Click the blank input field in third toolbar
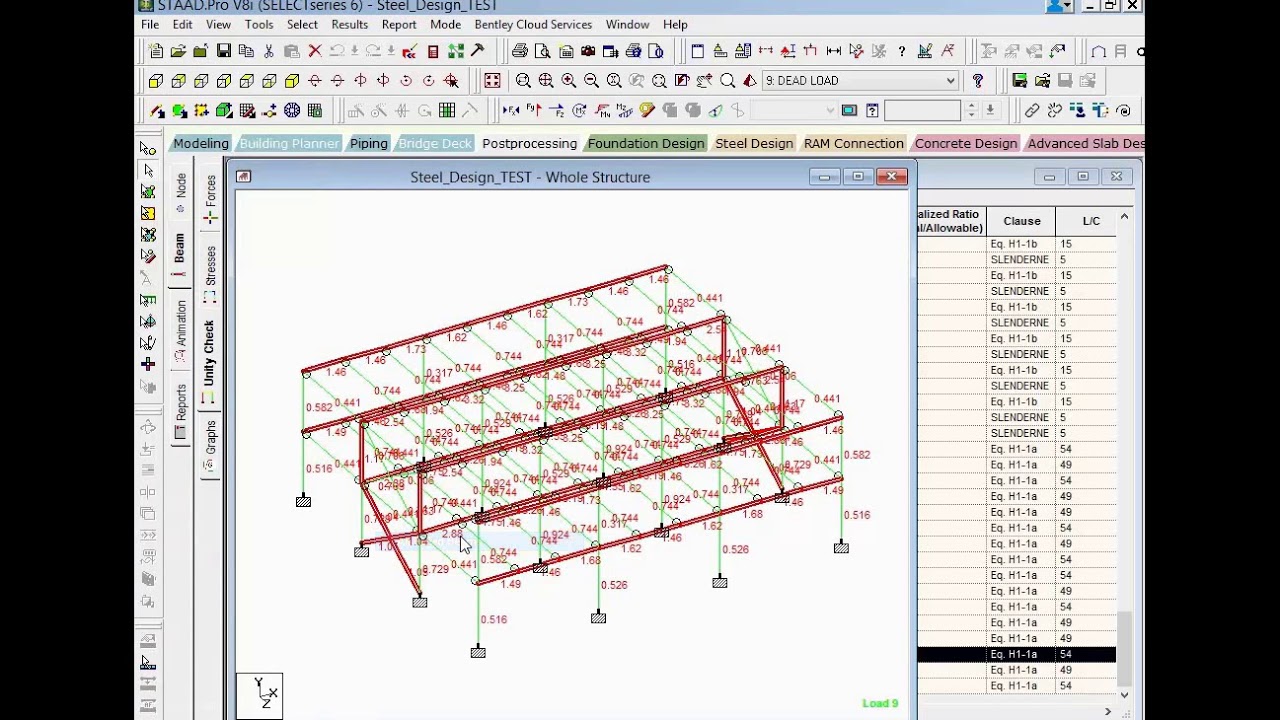1280x720 pixels. [923, 110]
